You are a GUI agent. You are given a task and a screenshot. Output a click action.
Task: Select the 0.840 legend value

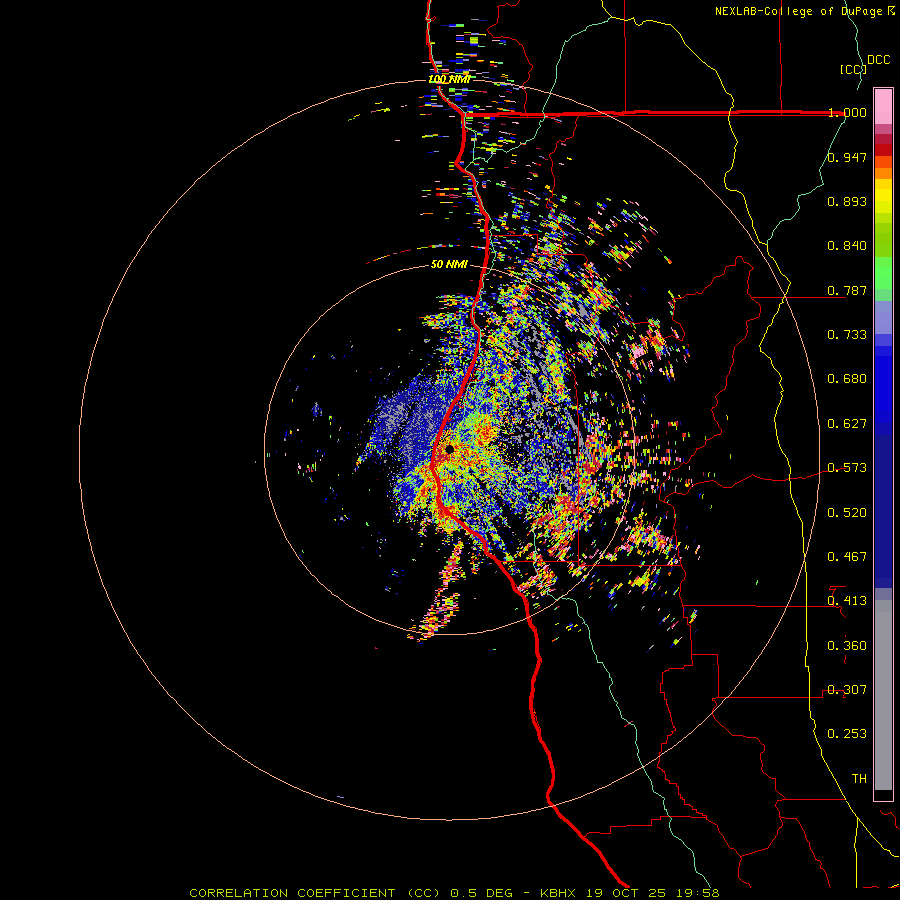(847, 246)
